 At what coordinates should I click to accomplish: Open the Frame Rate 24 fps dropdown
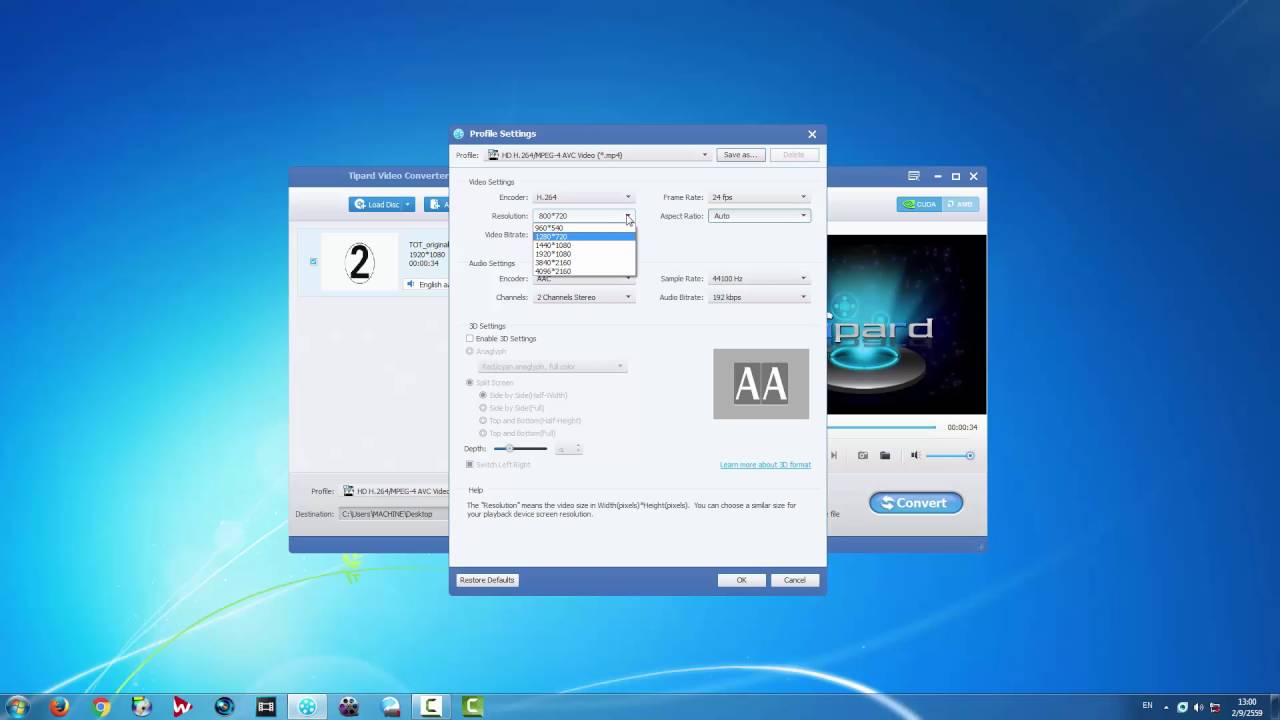click(758, 197)
